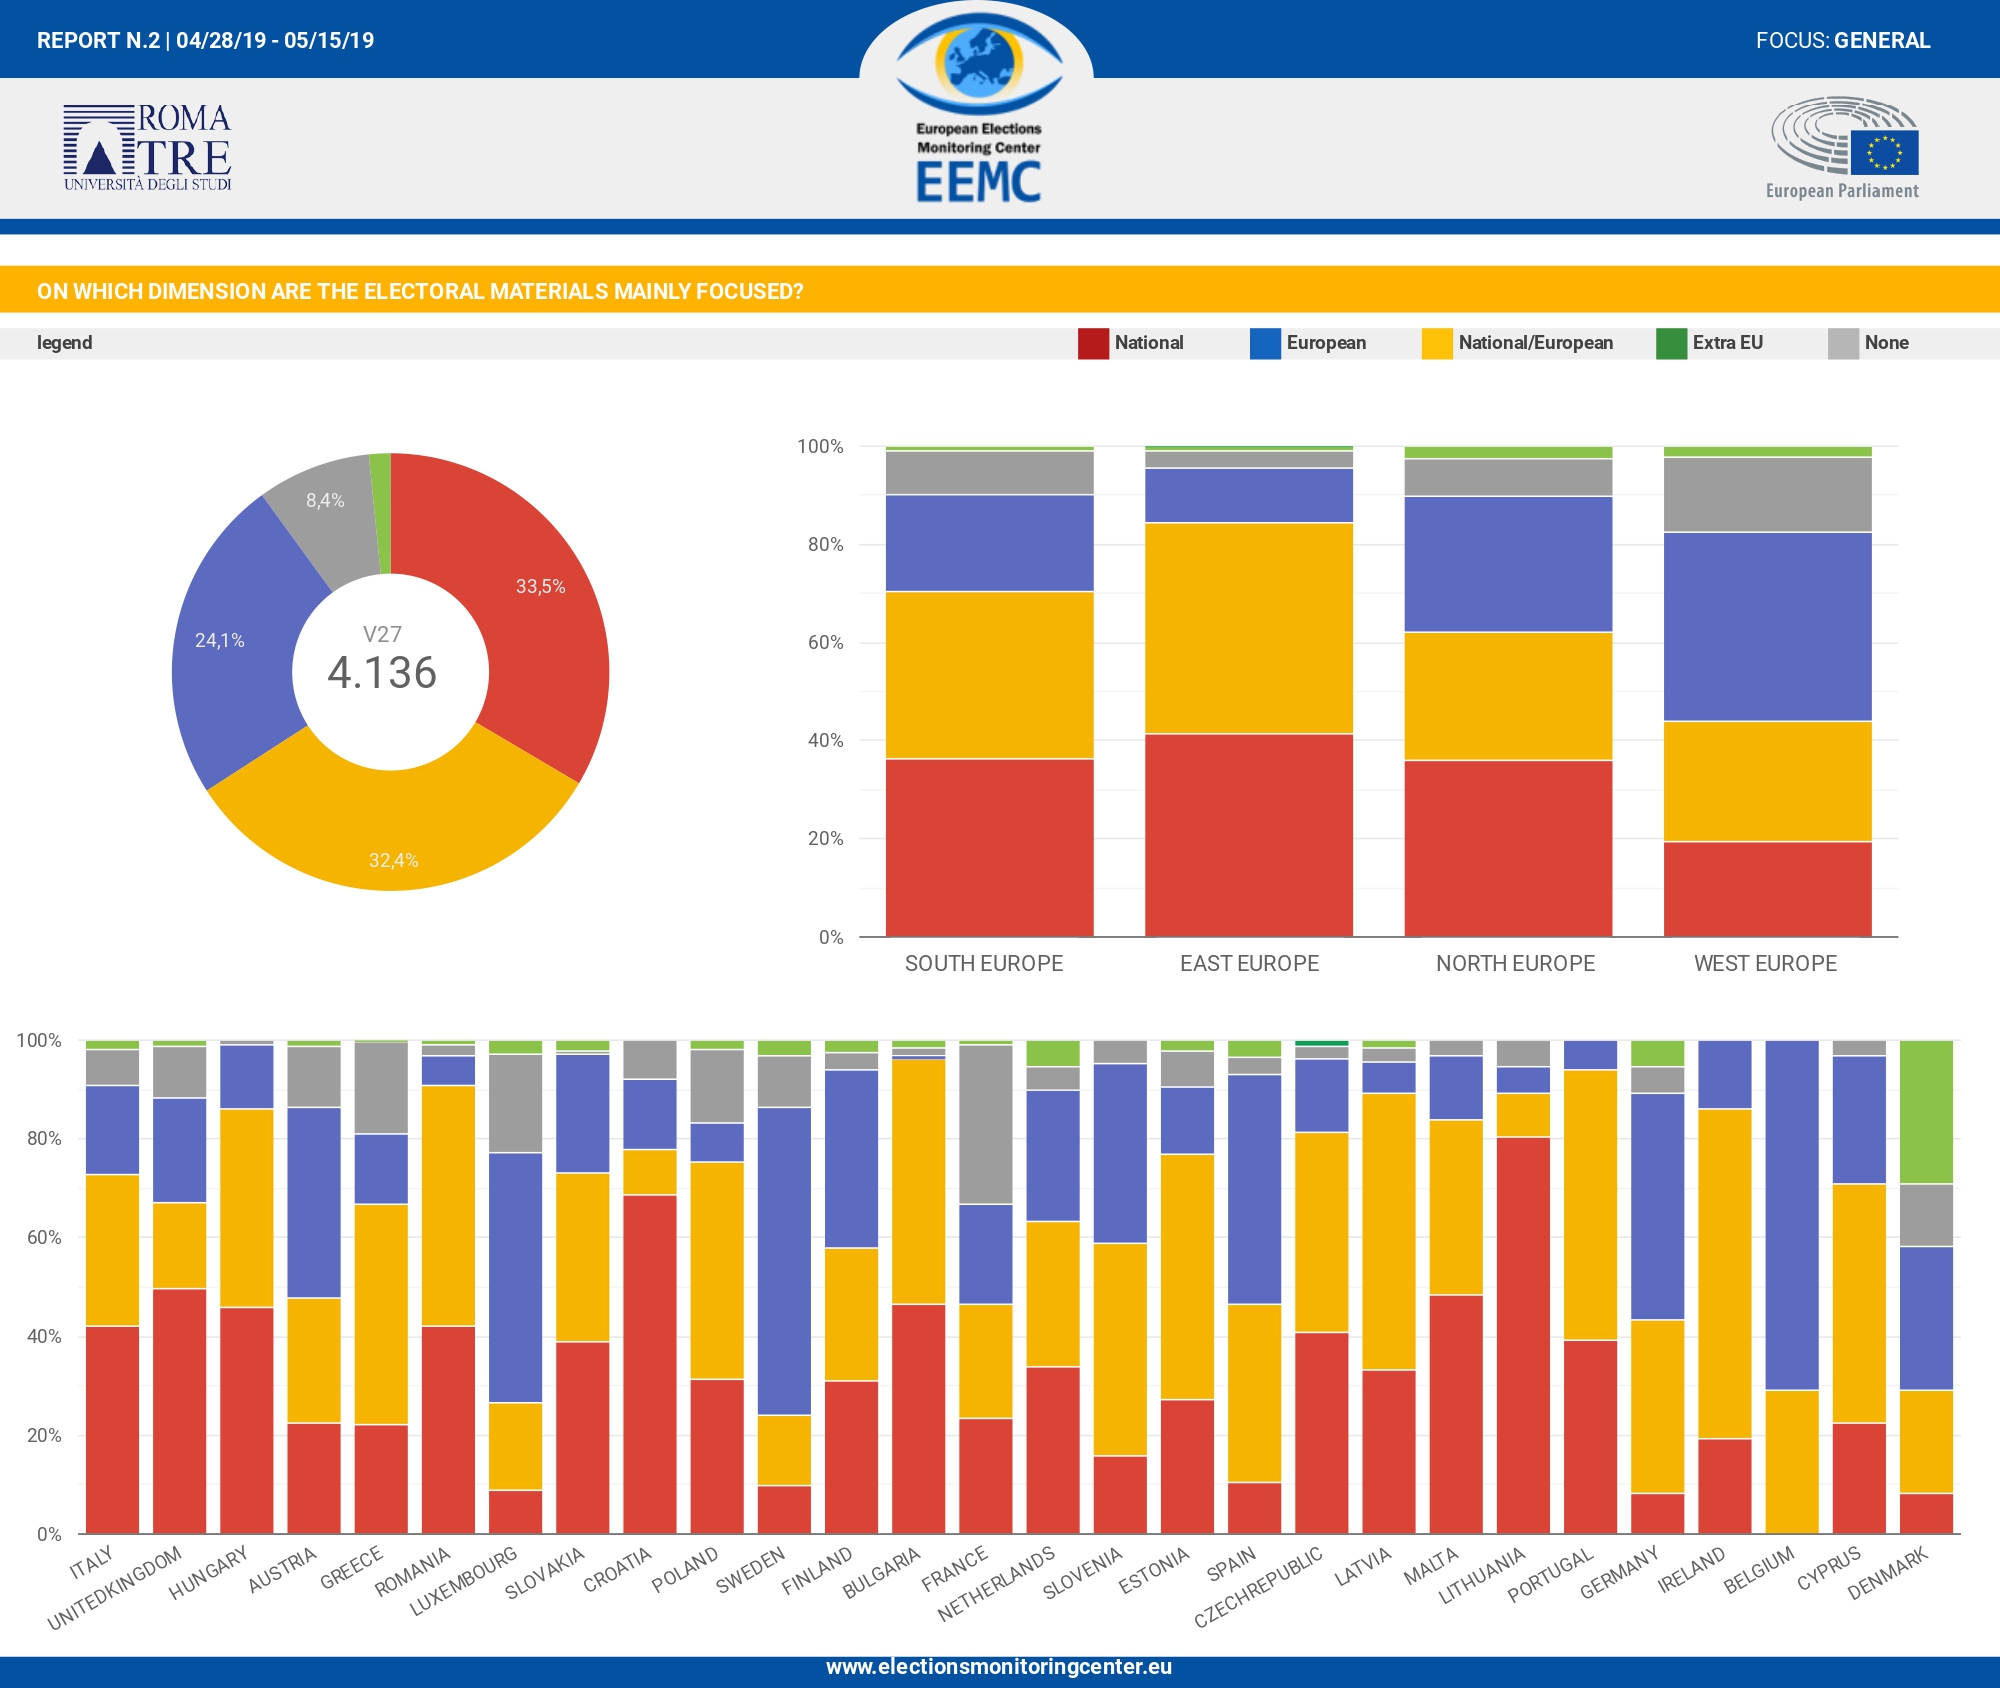Click the EEMC eye logo

(x=978, y=110)
